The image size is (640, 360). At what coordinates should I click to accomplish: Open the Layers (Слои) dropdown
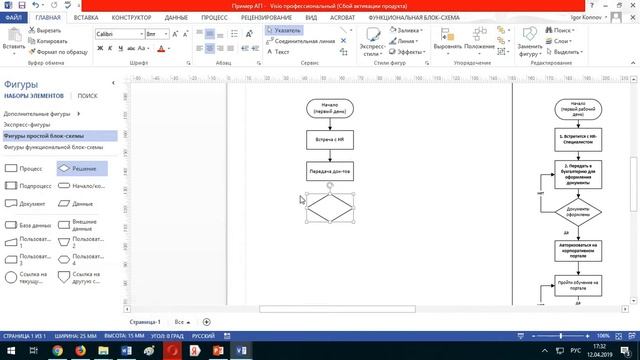(x=558, y=41)
